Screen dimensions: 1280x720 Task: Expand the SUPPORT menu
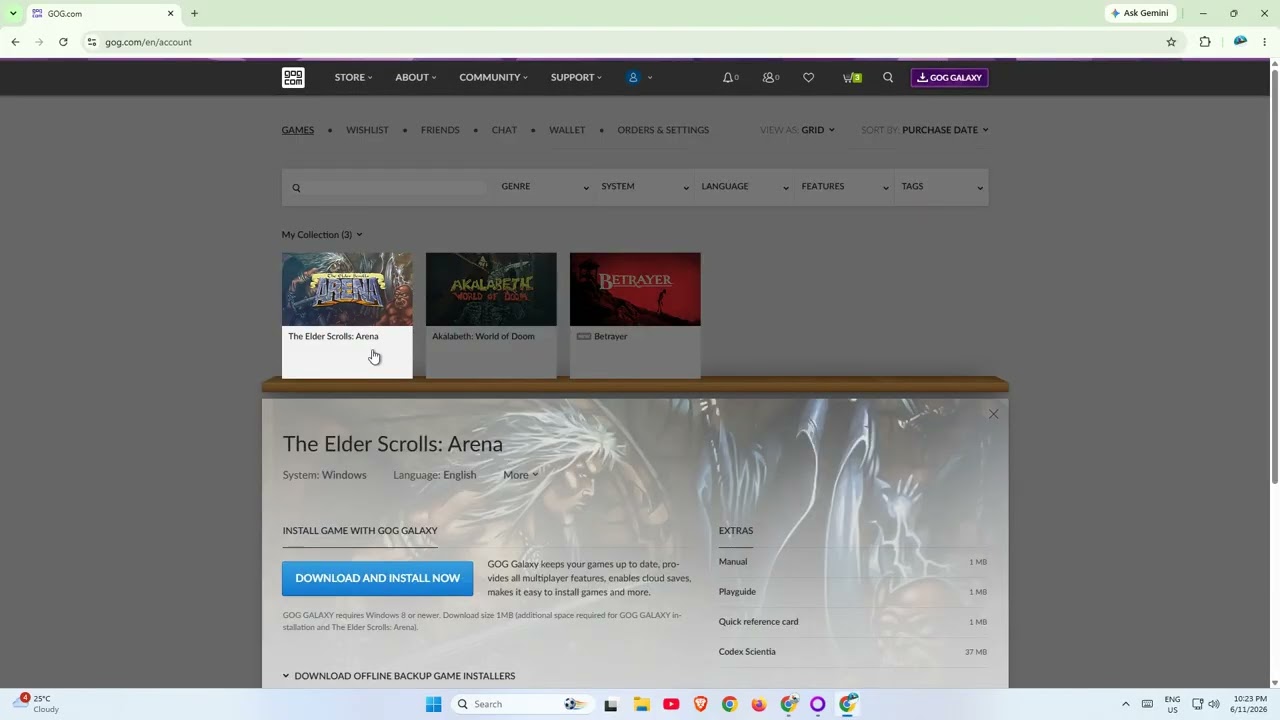click(576, 77)
